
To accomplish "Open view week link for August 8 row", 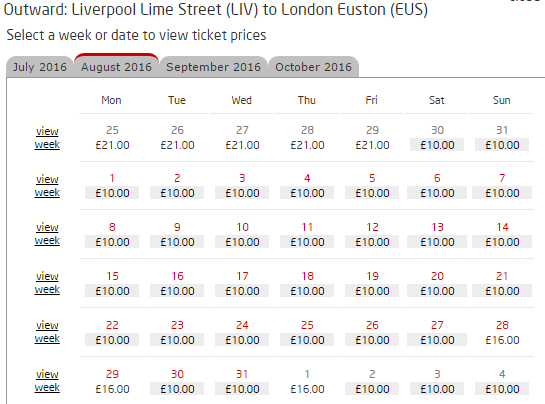I will coord(47,234).
